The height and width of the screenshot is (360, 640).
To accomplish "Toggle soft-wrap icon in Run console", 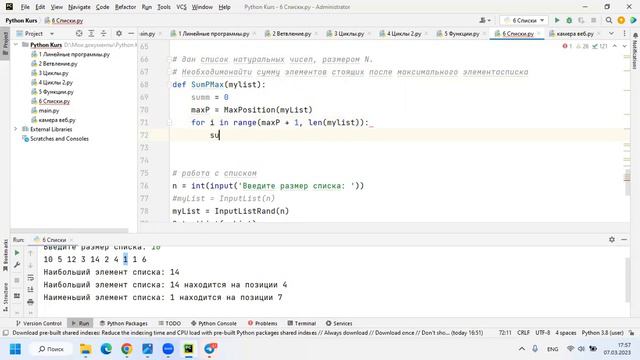I will [31, 278].
